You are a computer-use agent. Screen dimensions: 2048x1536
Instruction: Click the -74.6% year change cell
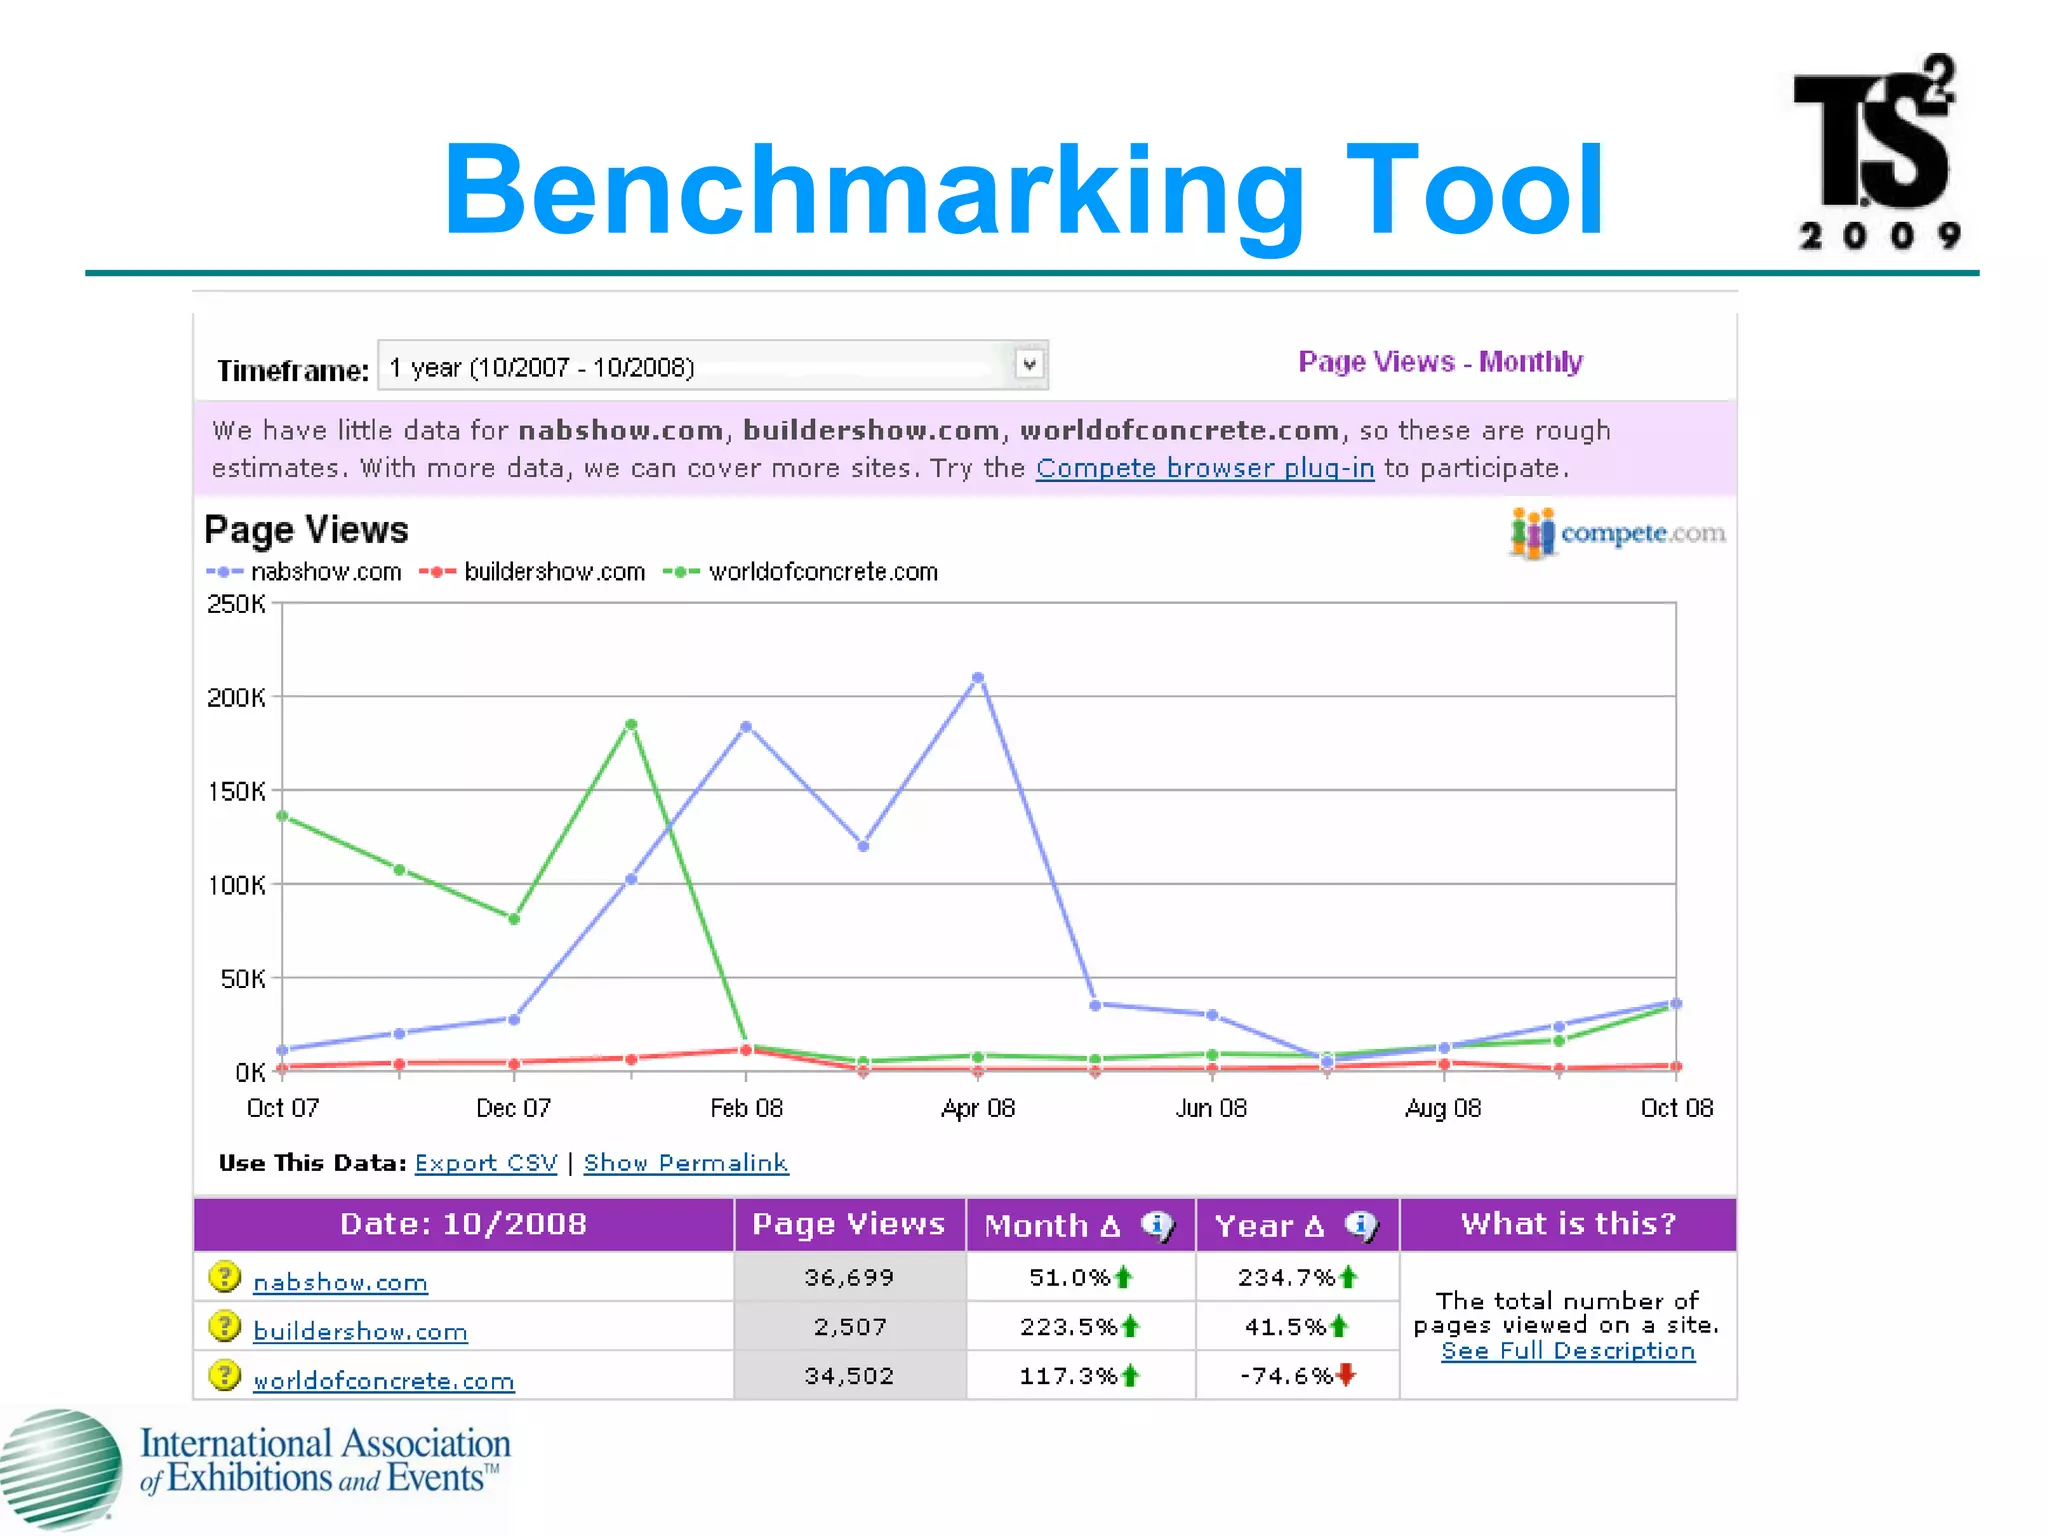[1298, 1375]
